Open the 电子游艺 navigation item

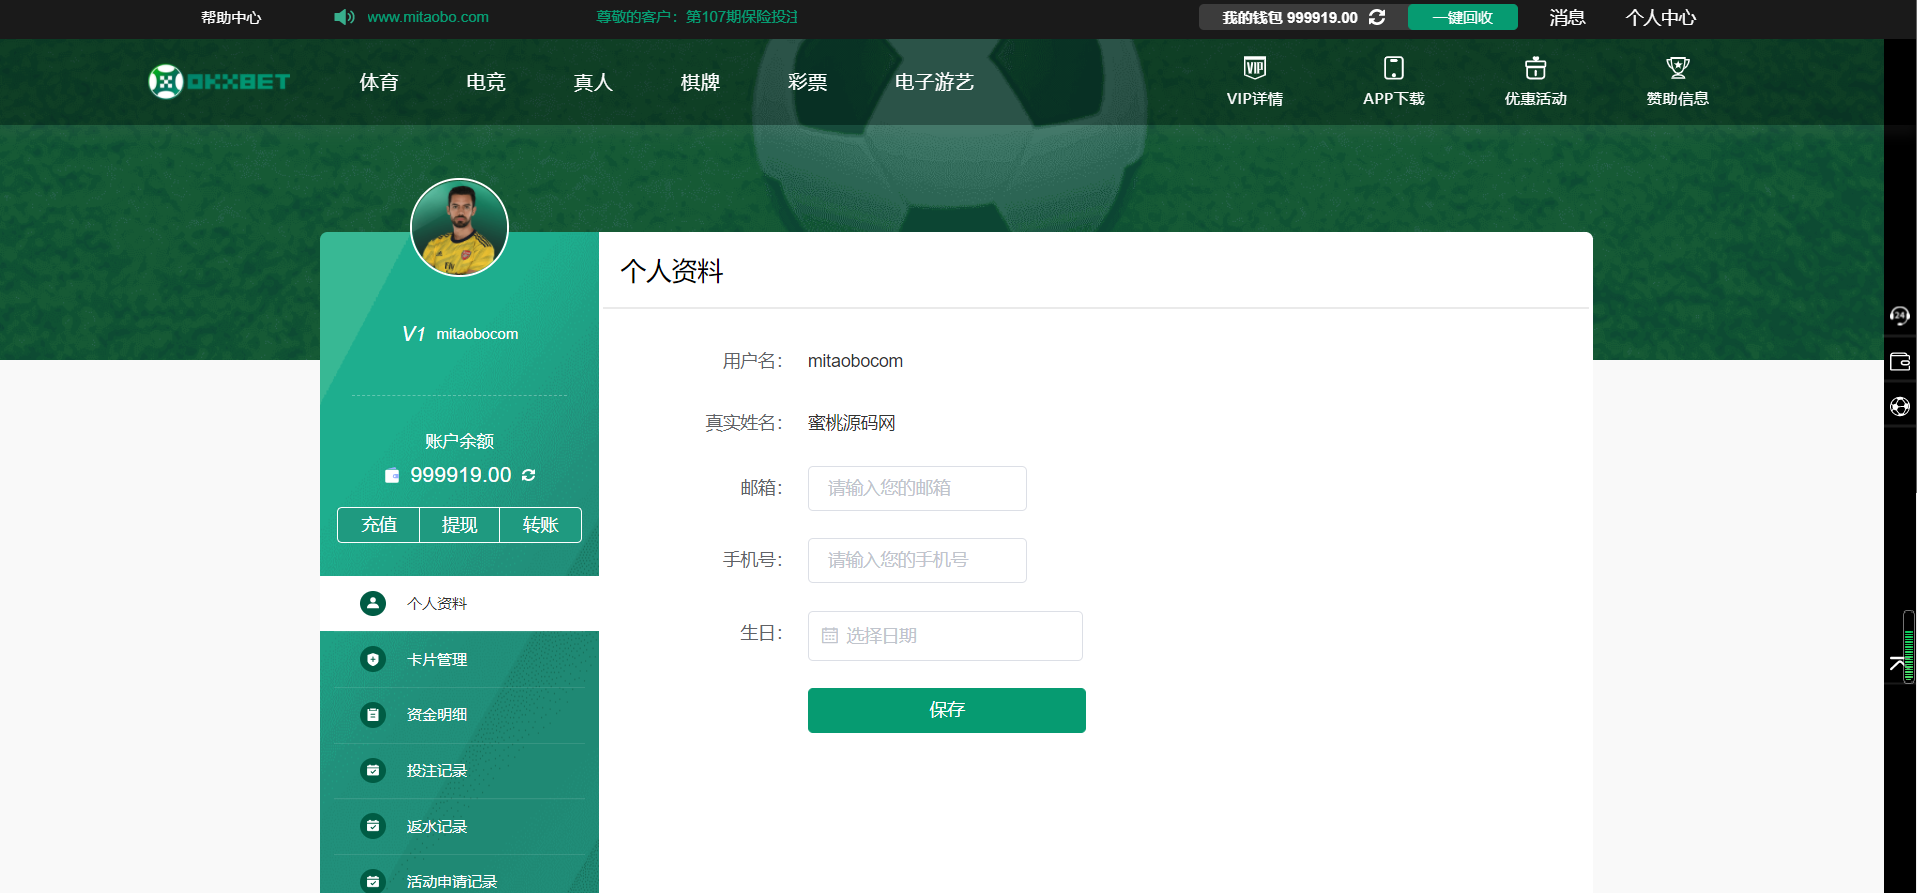(934, 82)
